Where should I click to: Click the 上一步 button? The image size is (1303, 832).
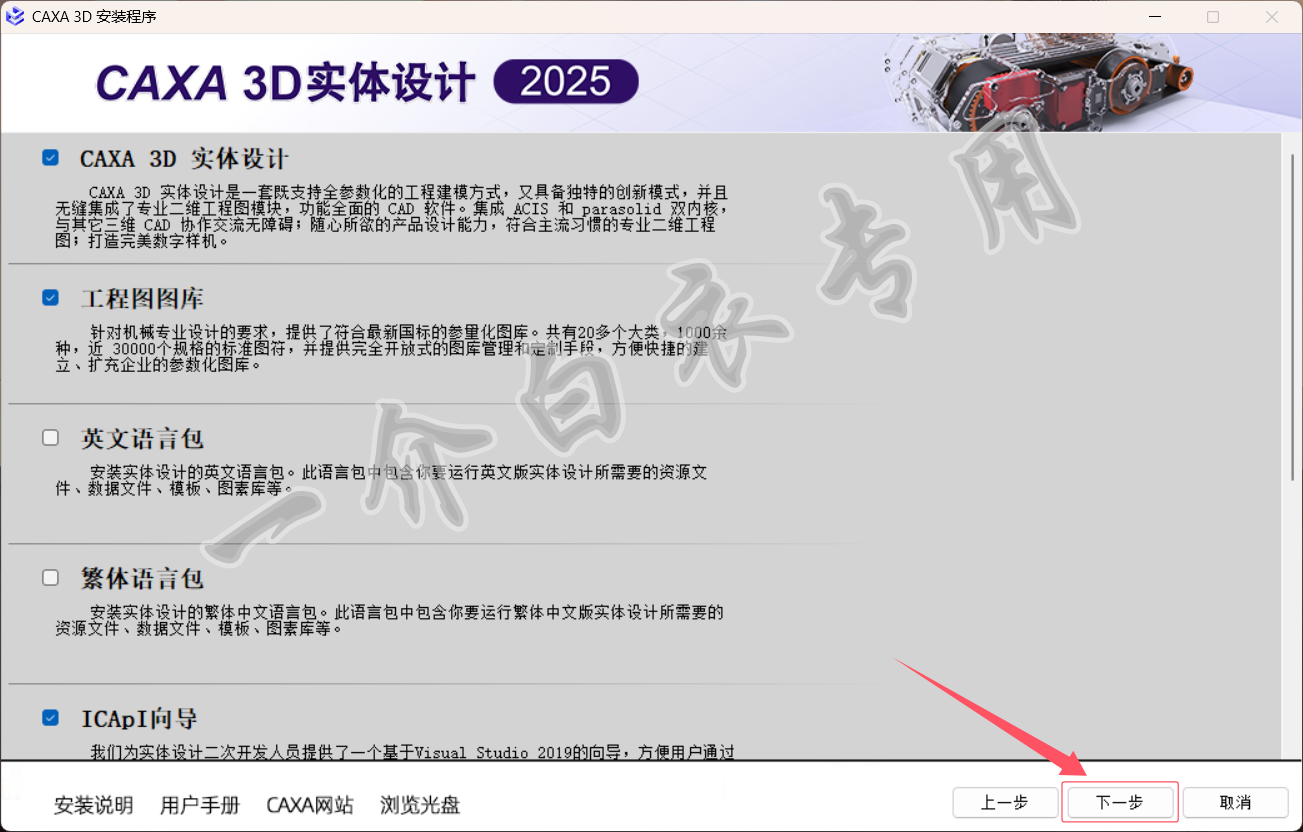(1004, 802)
